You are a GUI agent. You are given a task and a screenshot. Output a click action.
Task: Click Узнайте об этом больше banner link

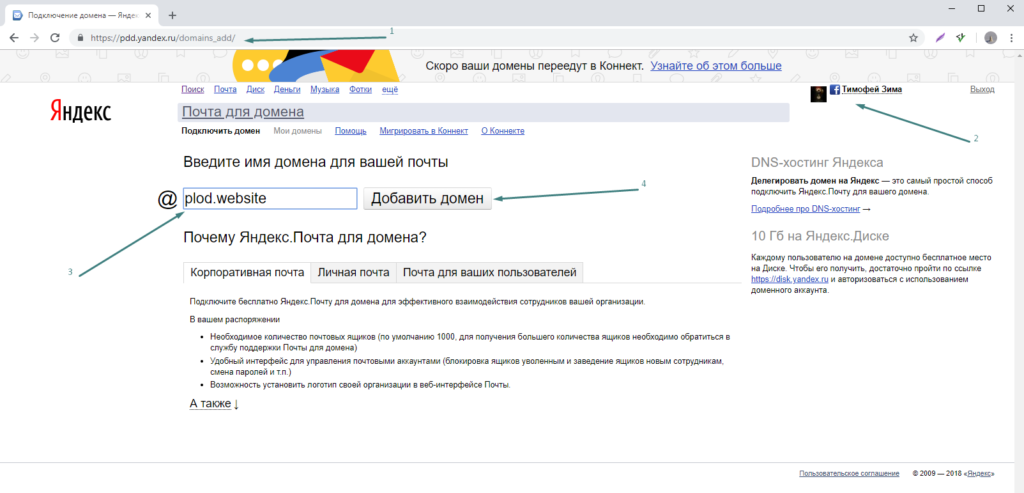tap(716, 66)
